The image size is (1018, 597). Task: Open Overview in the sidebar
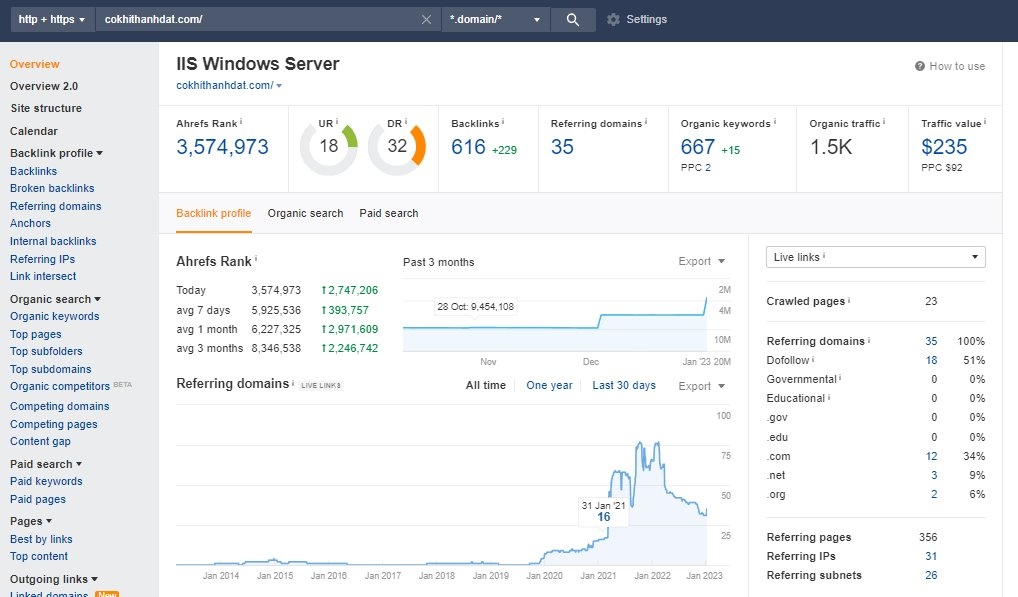click(34, 64)
